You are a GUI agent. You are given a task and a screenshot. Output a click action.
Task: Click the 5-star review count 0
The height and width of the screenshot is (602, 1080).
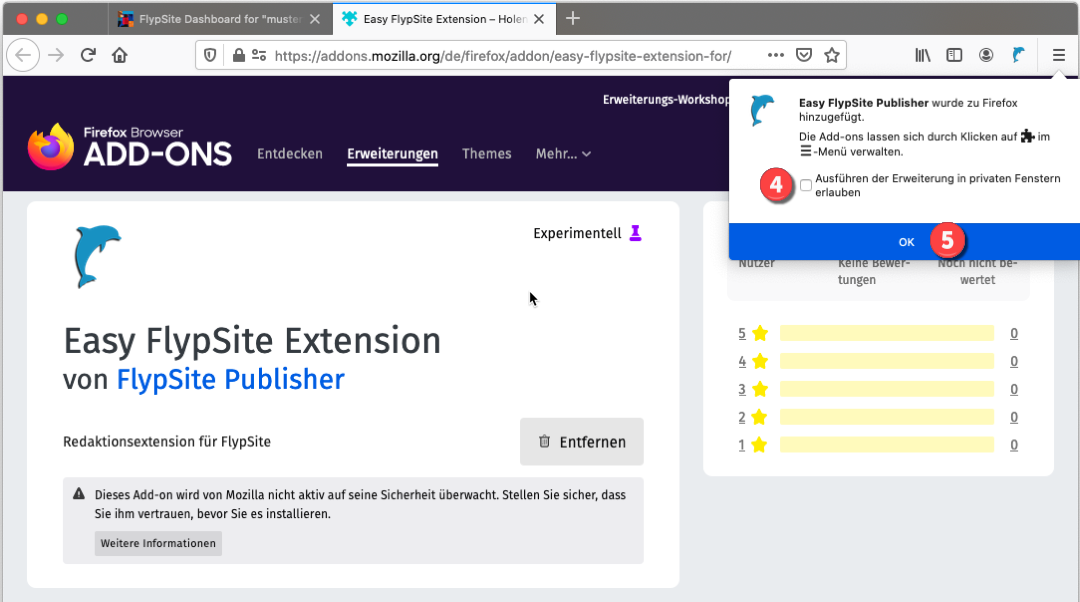click(1014, 333)
